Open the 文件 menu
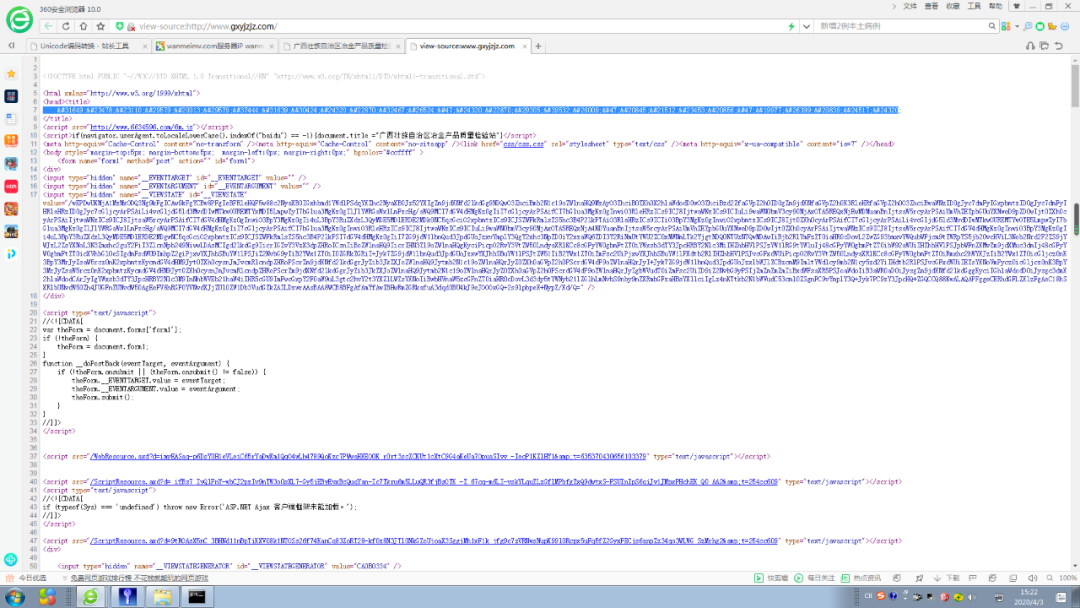 coord(910,6)
